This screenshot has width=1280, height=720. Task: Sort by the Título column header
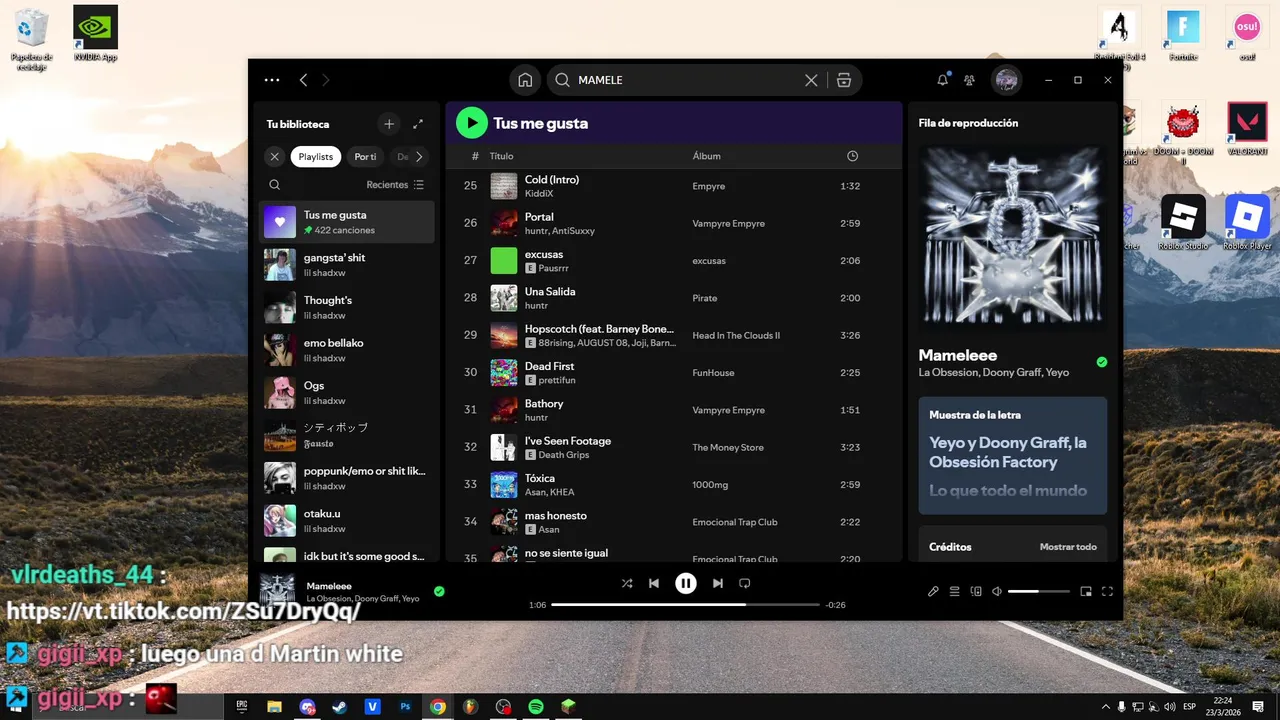point(501,156)
